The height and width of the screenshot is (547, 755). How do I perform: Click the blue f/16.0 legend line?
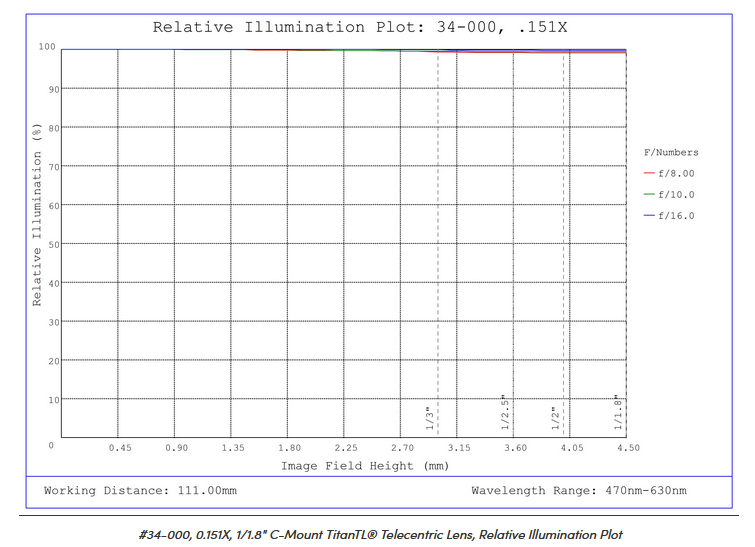pos(649,216)
